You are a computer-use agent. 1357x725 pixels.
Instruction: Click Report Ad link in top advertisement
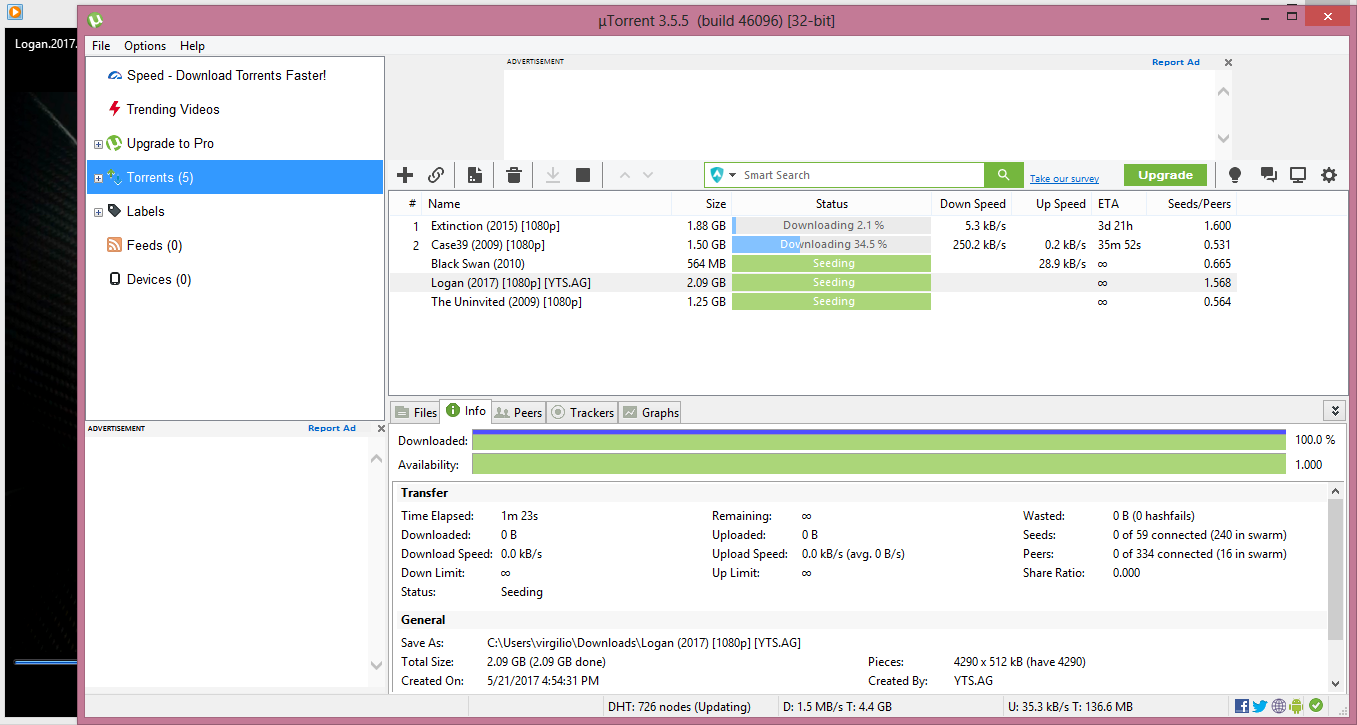coord(1175,62)
